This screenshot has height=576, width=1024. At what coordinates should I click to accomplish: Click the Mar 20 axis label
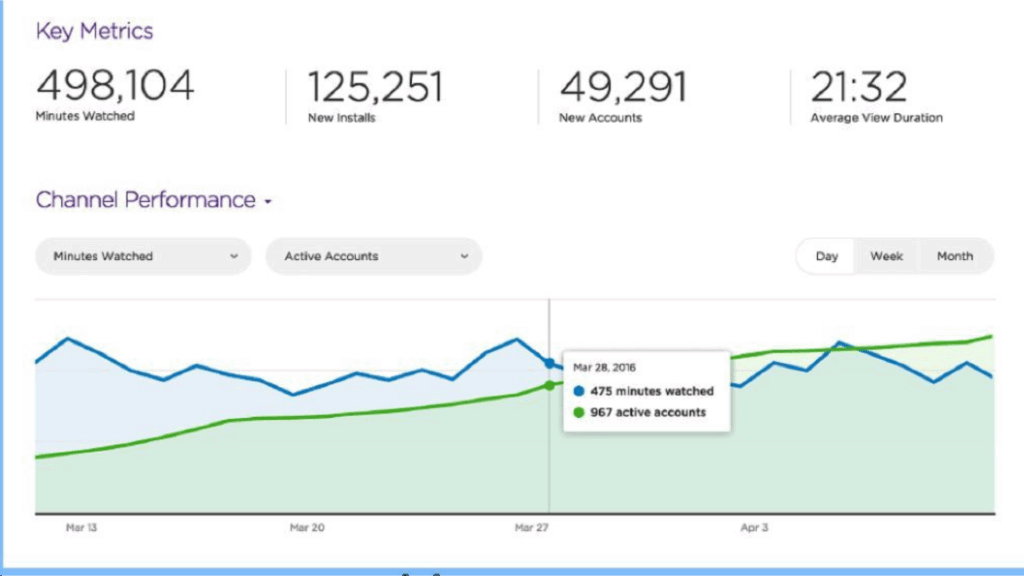click(307, 527)
